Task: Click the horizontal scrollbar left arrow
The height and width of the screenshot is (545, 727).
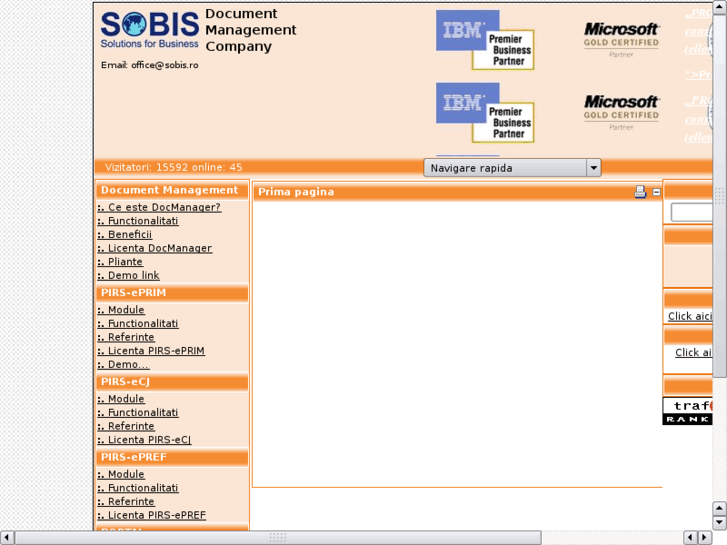Action: 6,538
